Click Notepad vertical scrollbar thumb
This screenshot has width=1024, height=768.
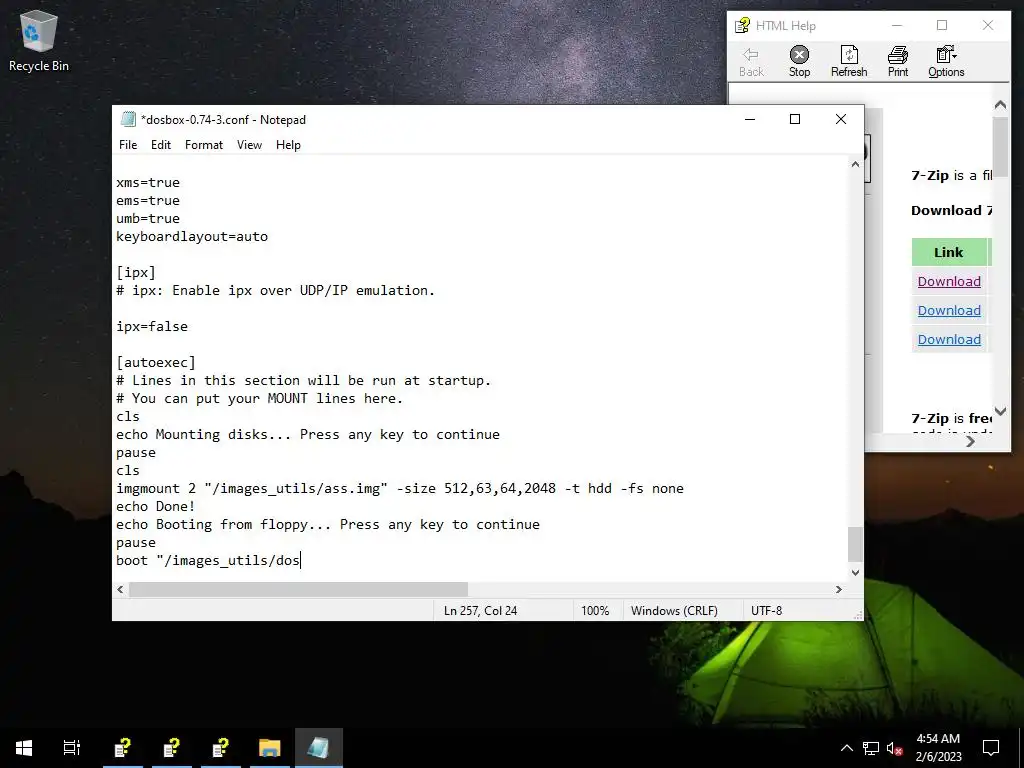tap(856, 543)
